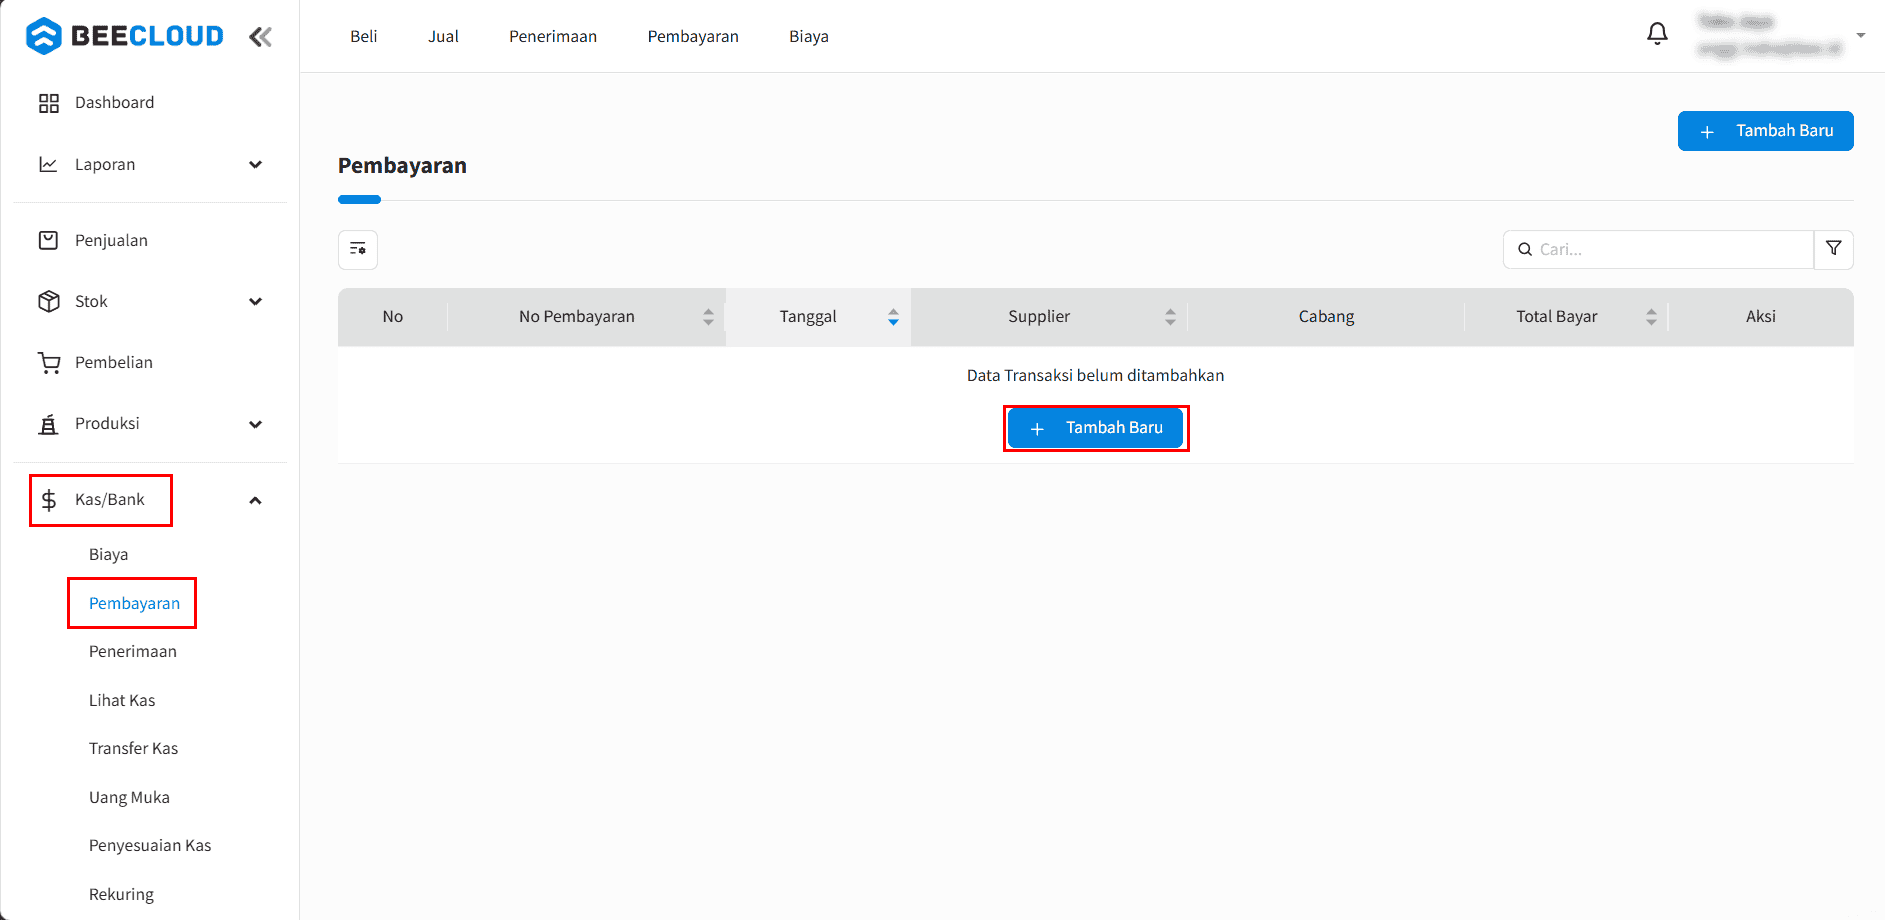This screenshot has width=1885, height=920.
Task: Sort by No Pembayaran column arrows
Action: pos(708,316)
